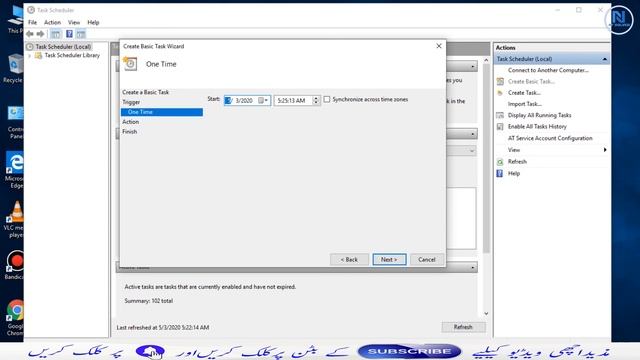Select the Action step in the wizard
The height and width of the screenshot is (360, 640).
coord(130,122)
